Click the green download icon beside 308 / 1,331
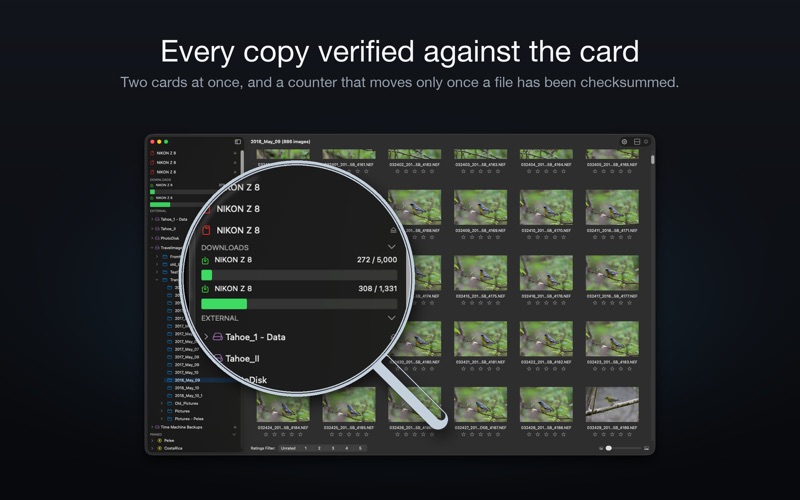 [x=205, y=289]
